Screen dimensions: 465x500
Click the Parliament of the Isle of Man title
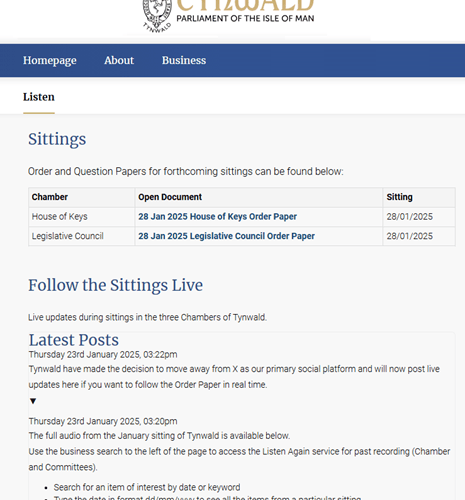(245, 18)
